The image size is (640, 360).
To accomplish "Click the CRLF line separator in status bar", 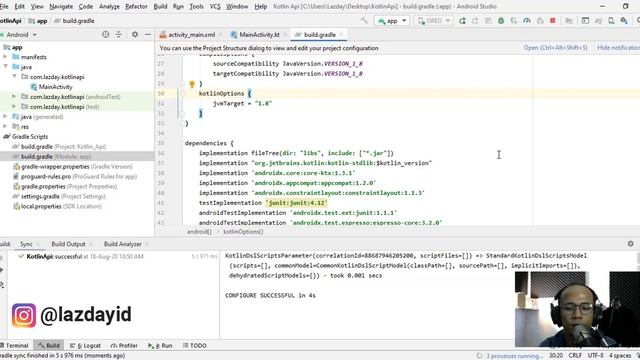I will 575,356.
